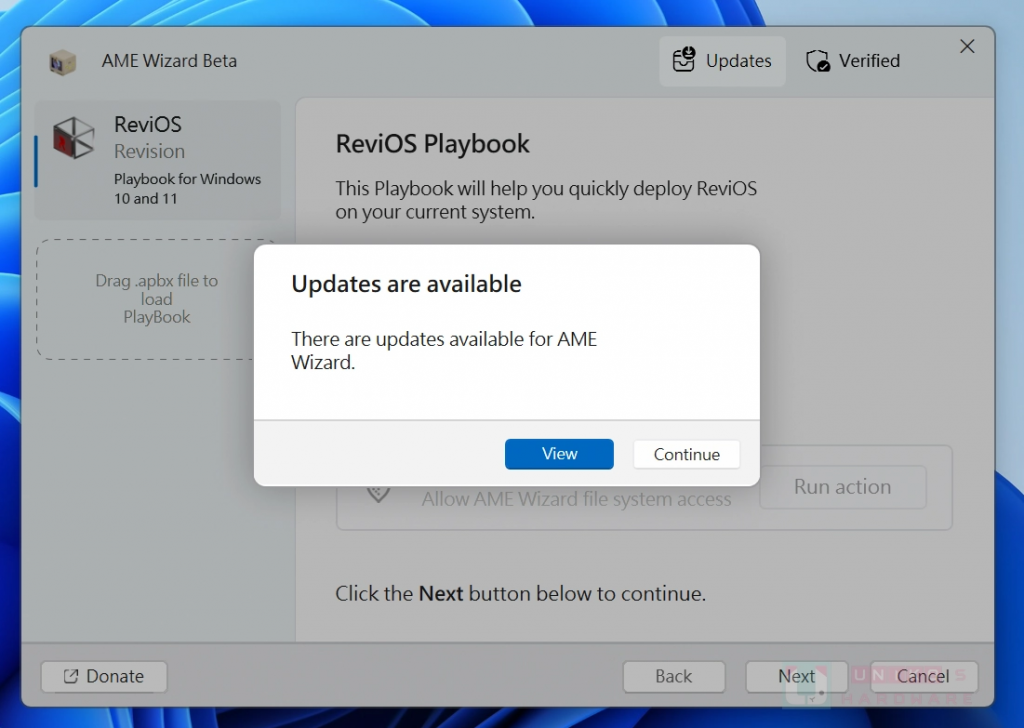Click View in the updates dialog

(x=559, y=454)
